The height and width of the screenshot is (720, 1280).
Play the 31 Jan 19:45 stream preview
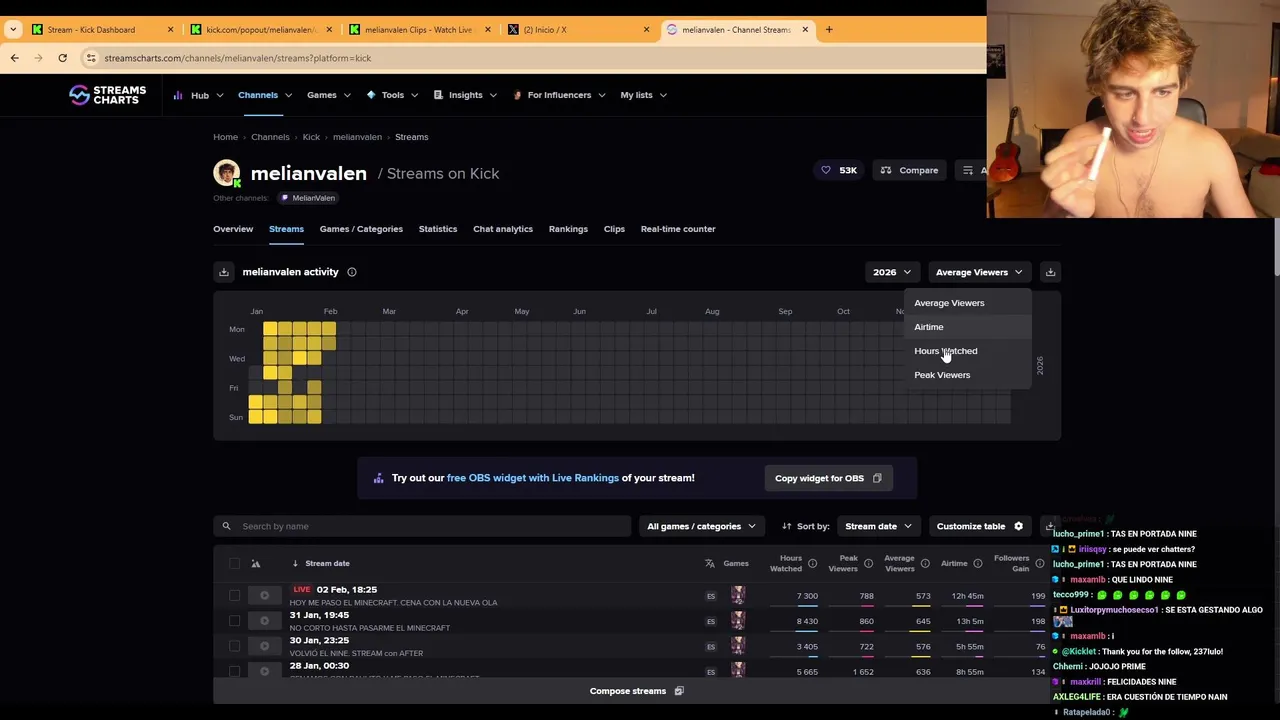[264, 621]
